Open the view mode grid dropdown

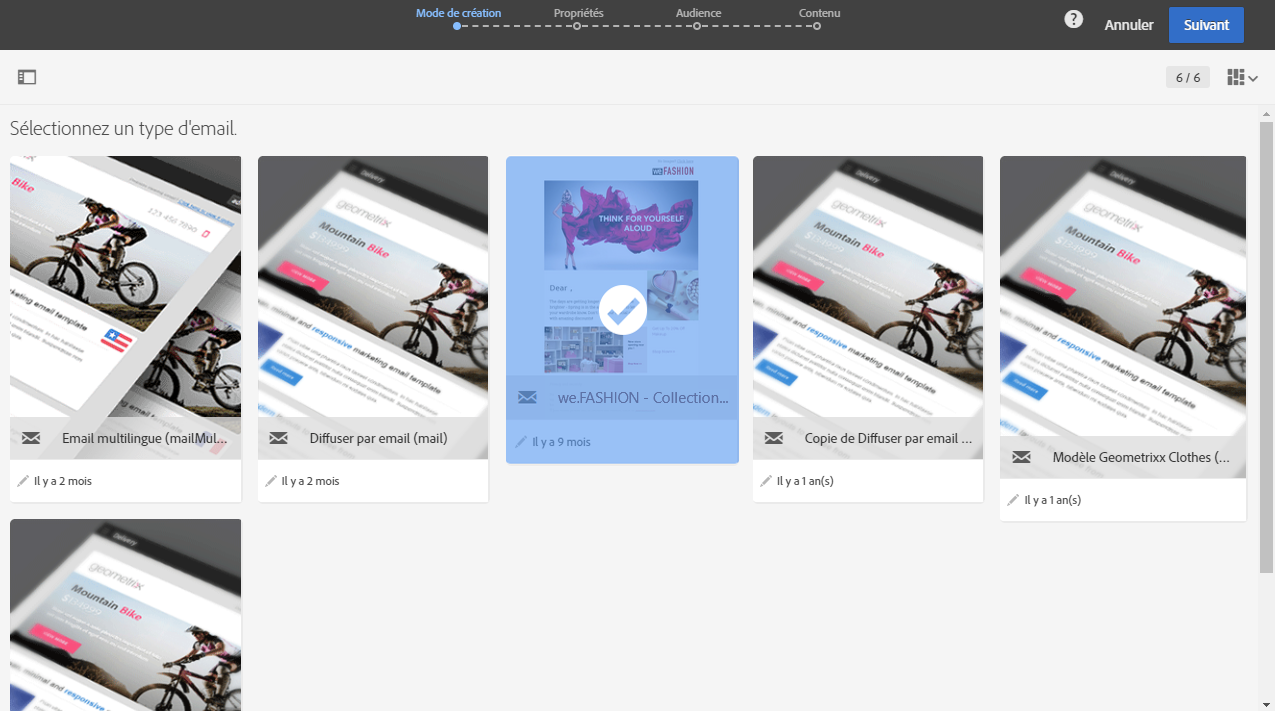pyautogui.click(x=1242, y=77)
